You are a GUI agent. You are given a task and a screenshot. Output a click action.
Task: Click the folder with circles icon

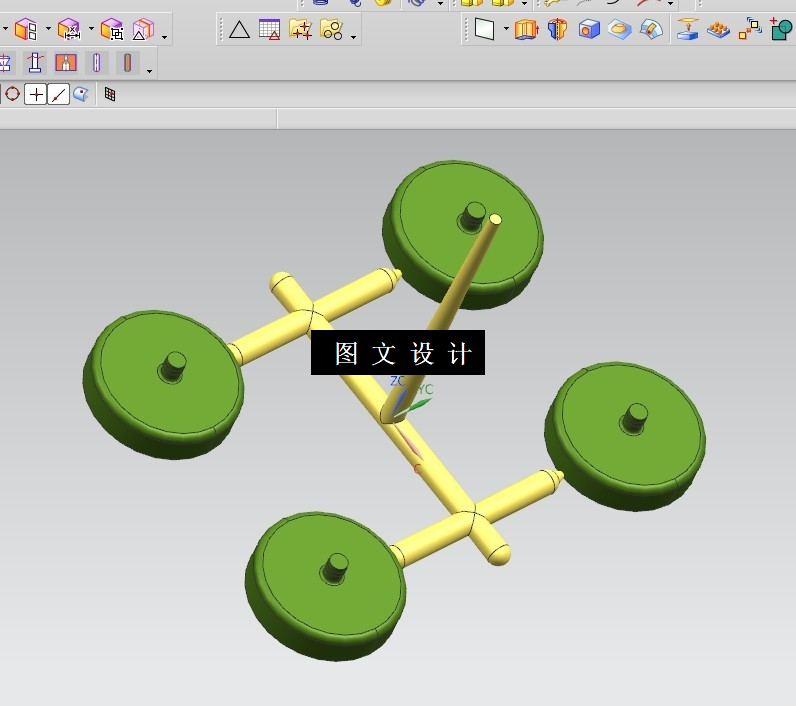click(331, 29)
